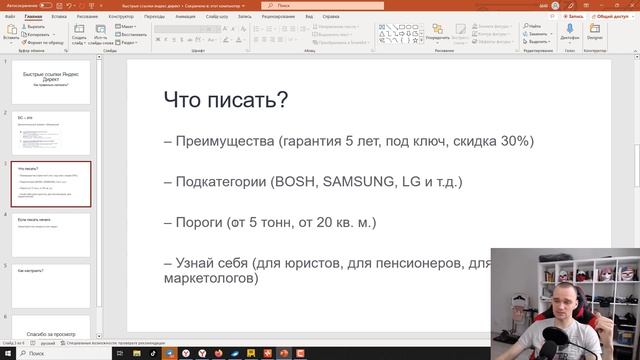
Task: Click the Designer icon in the ribbon
Action: pos(595,29)
